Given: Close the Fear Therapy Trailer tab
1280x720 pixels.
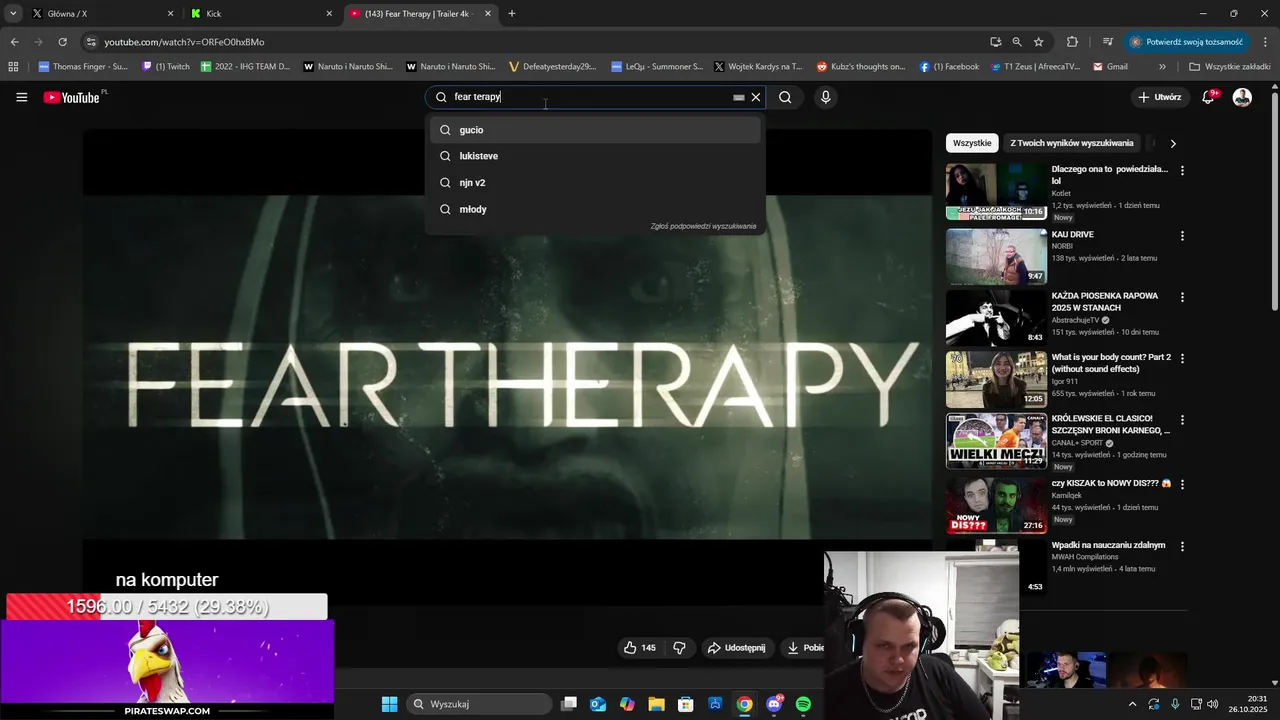Looking at the screenshot, I should (488, 14).
